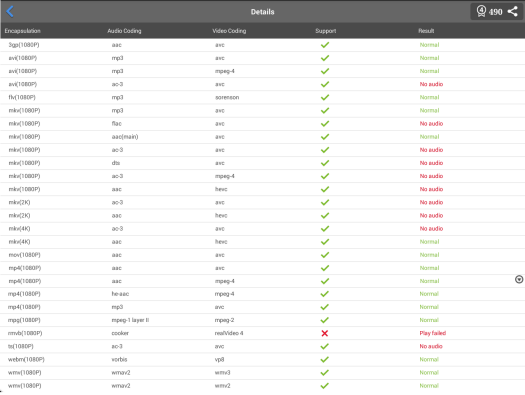Viewport: 525px width, 395px height.
Task: Click the check mark on the he-aac row
Action: [324, 294]
